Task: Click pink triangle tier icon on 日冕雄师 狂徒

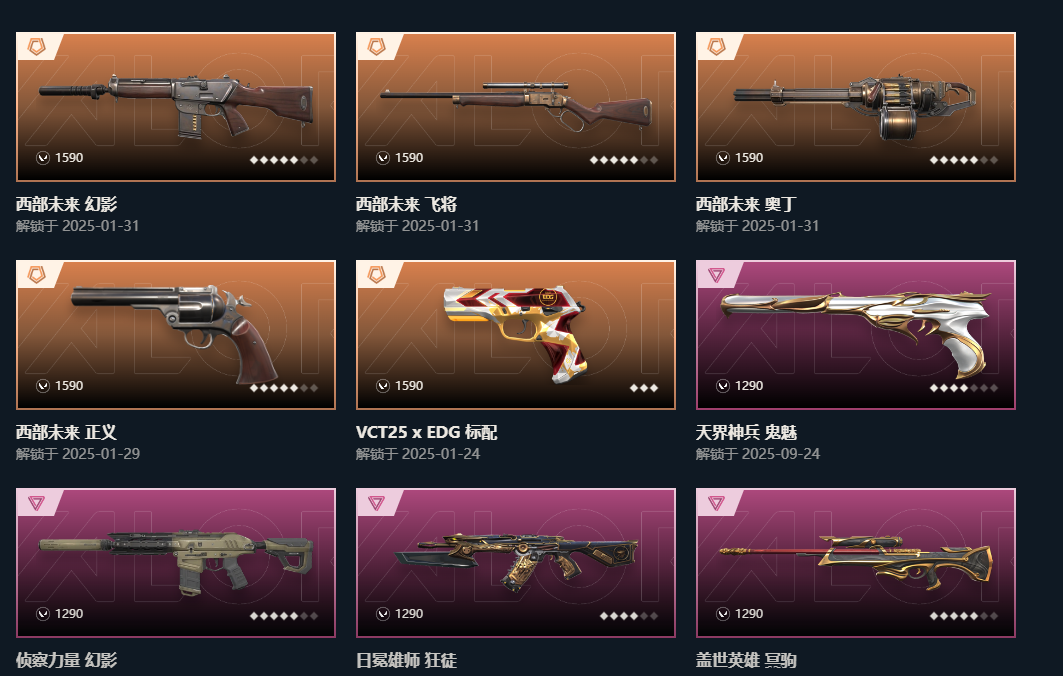Action: pos(376,502)
